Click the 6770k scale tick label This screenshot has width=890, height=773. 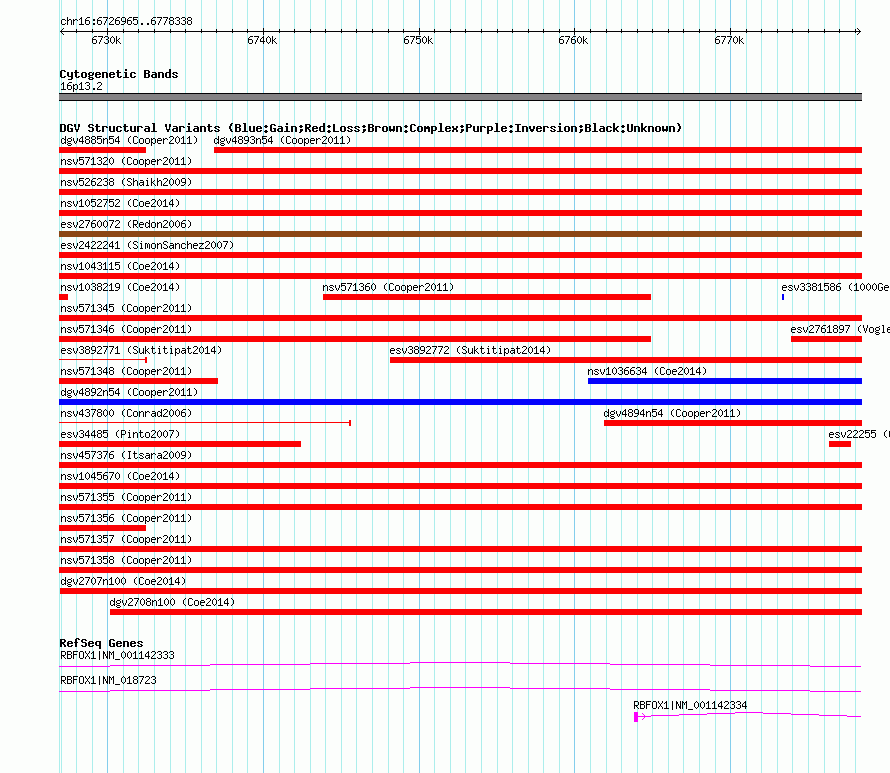(x=729, y=40)
